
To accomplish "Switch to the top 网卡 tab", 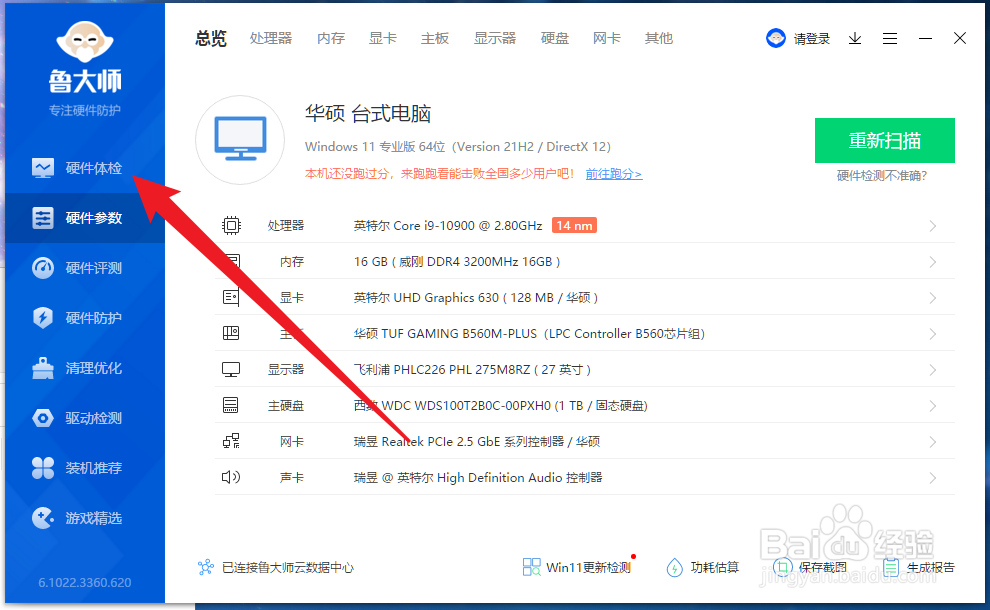I will tap(607, 39).
